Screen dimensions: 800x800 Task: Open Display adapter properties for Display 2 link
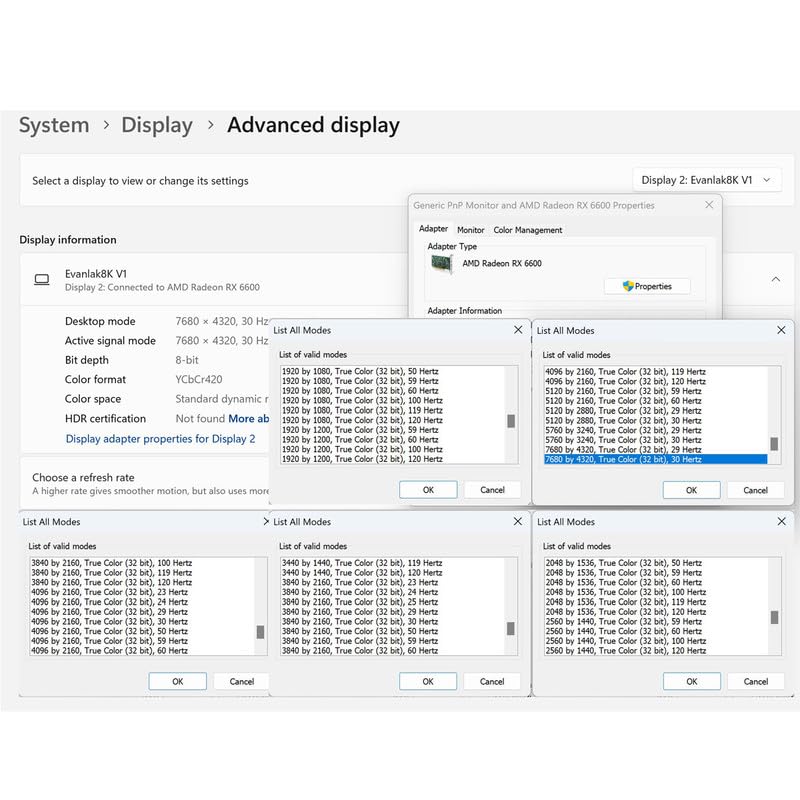(x=160, y=438)
